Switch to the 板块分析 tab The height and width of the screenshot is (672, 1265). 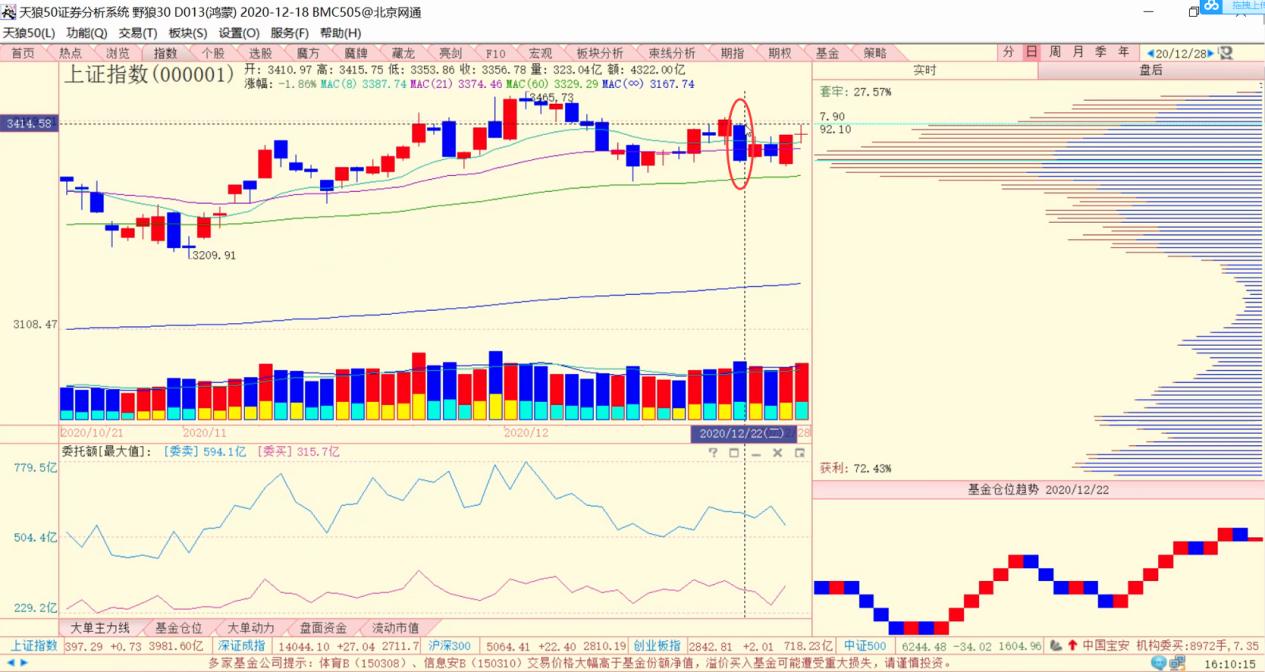[600, 53]
